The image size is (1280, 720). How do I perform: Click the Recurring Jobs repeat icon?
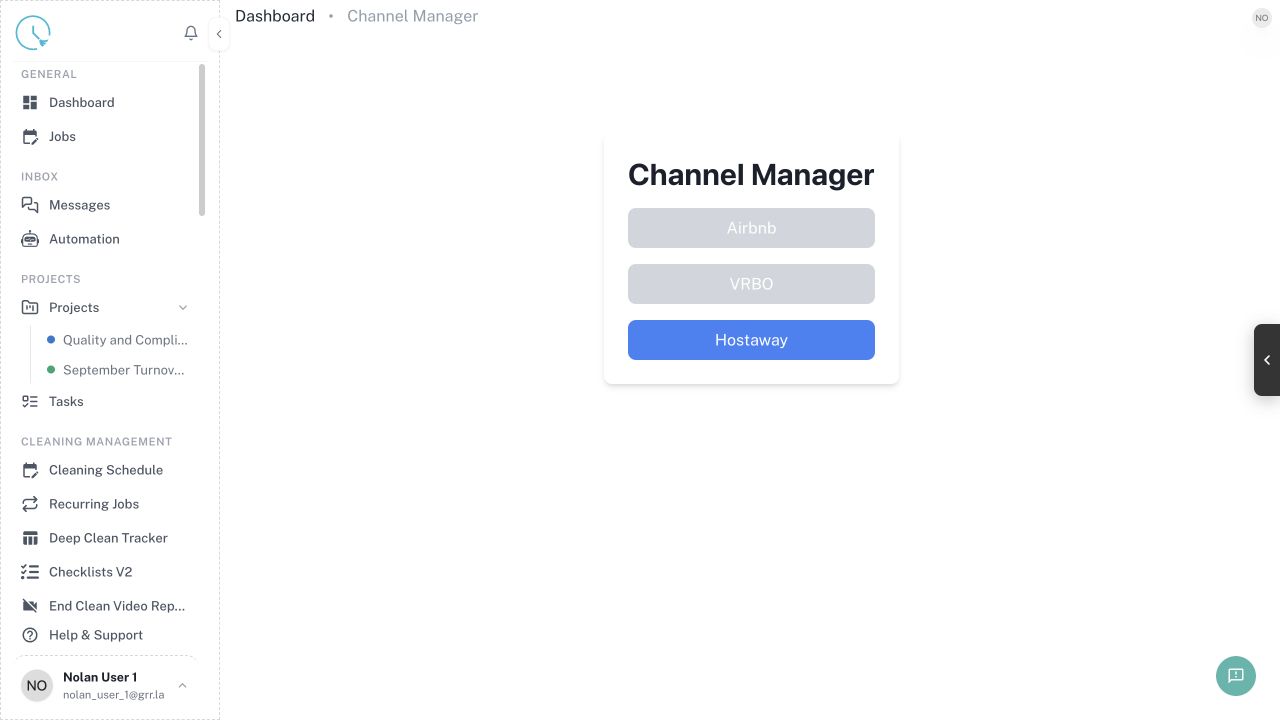30,504
